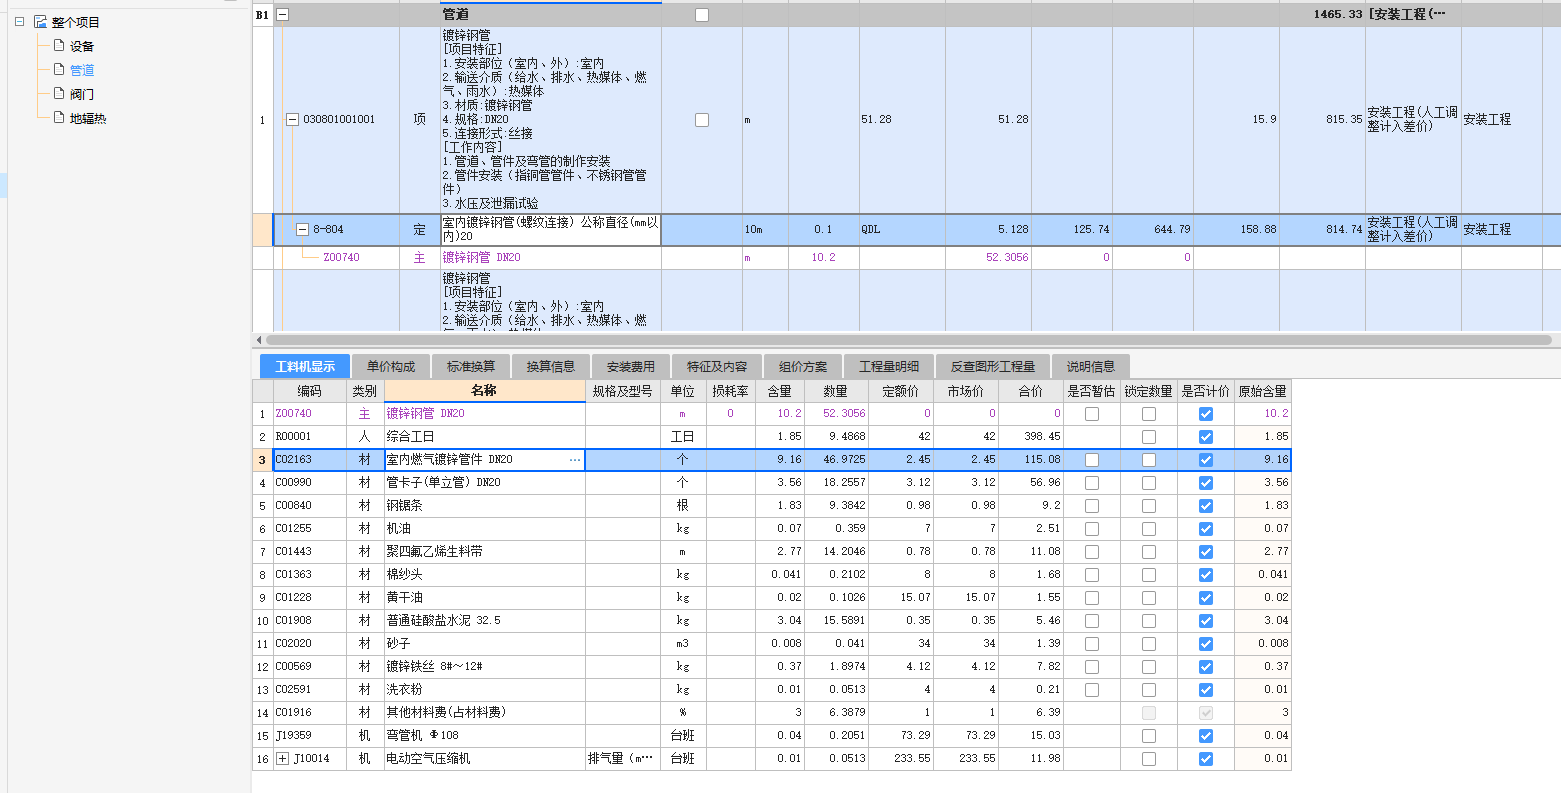The height and width of the screenshot is (793, 1561).
Task: Click the 编码 column header
Action: 310,391
